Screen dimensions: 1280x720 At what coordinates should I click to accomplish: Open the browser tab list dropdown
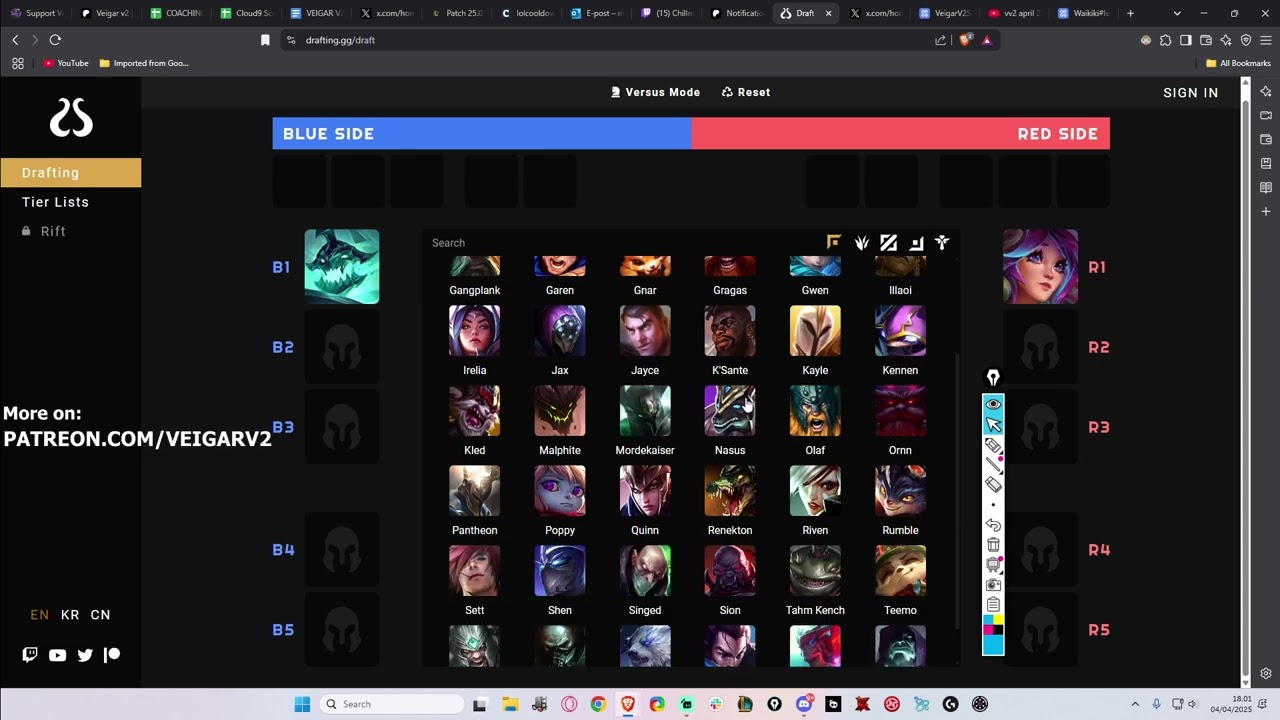(x=1177, y=13)
